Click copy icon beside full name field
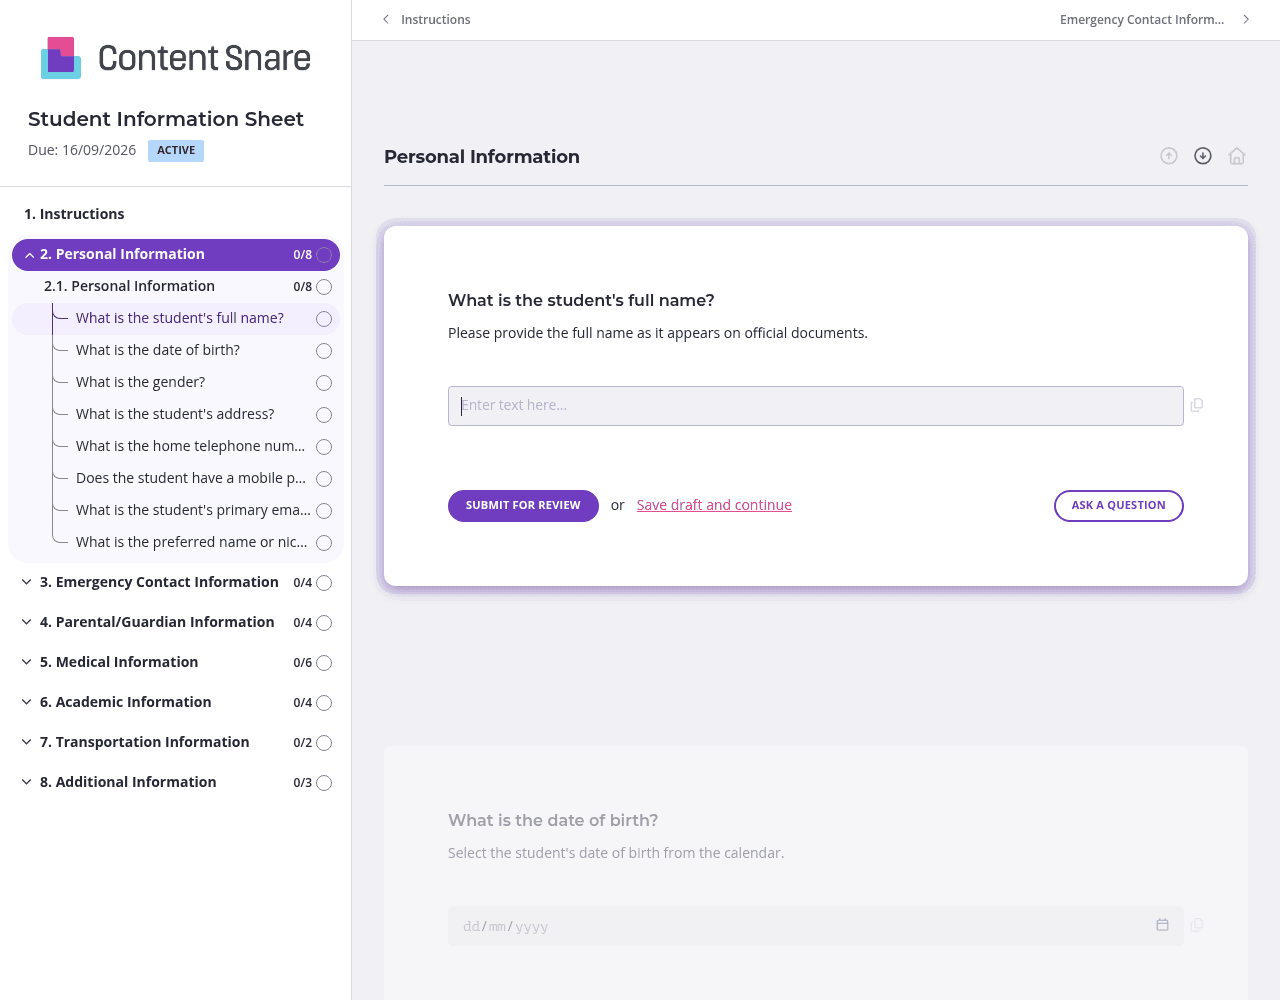The height and width of the screenshot is (1000, 1280). 1197,405
